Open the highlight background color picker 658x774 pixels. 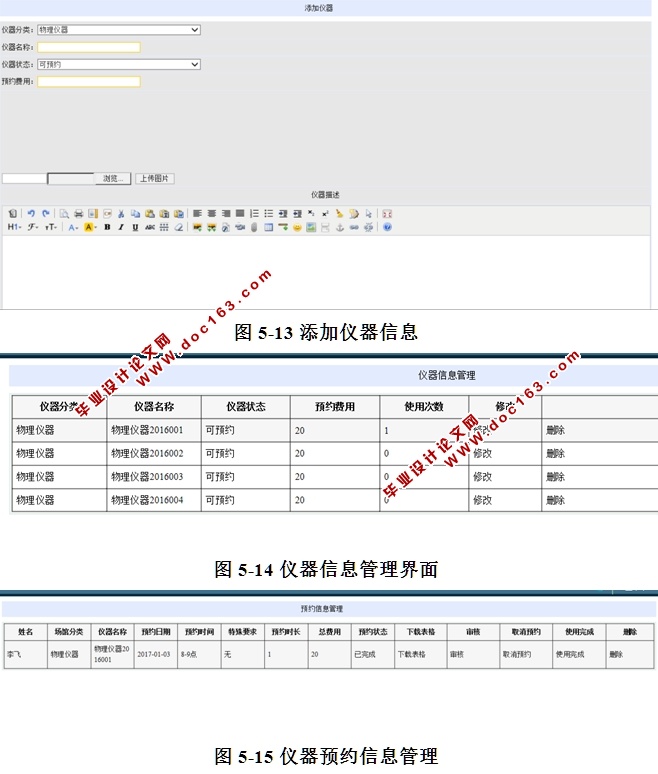click(90, 227)
